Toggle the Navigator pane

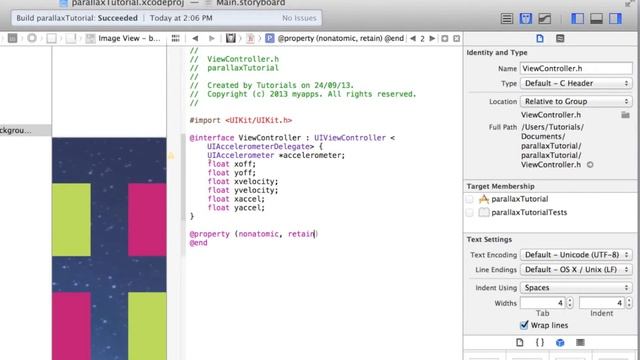coord(577,18)
